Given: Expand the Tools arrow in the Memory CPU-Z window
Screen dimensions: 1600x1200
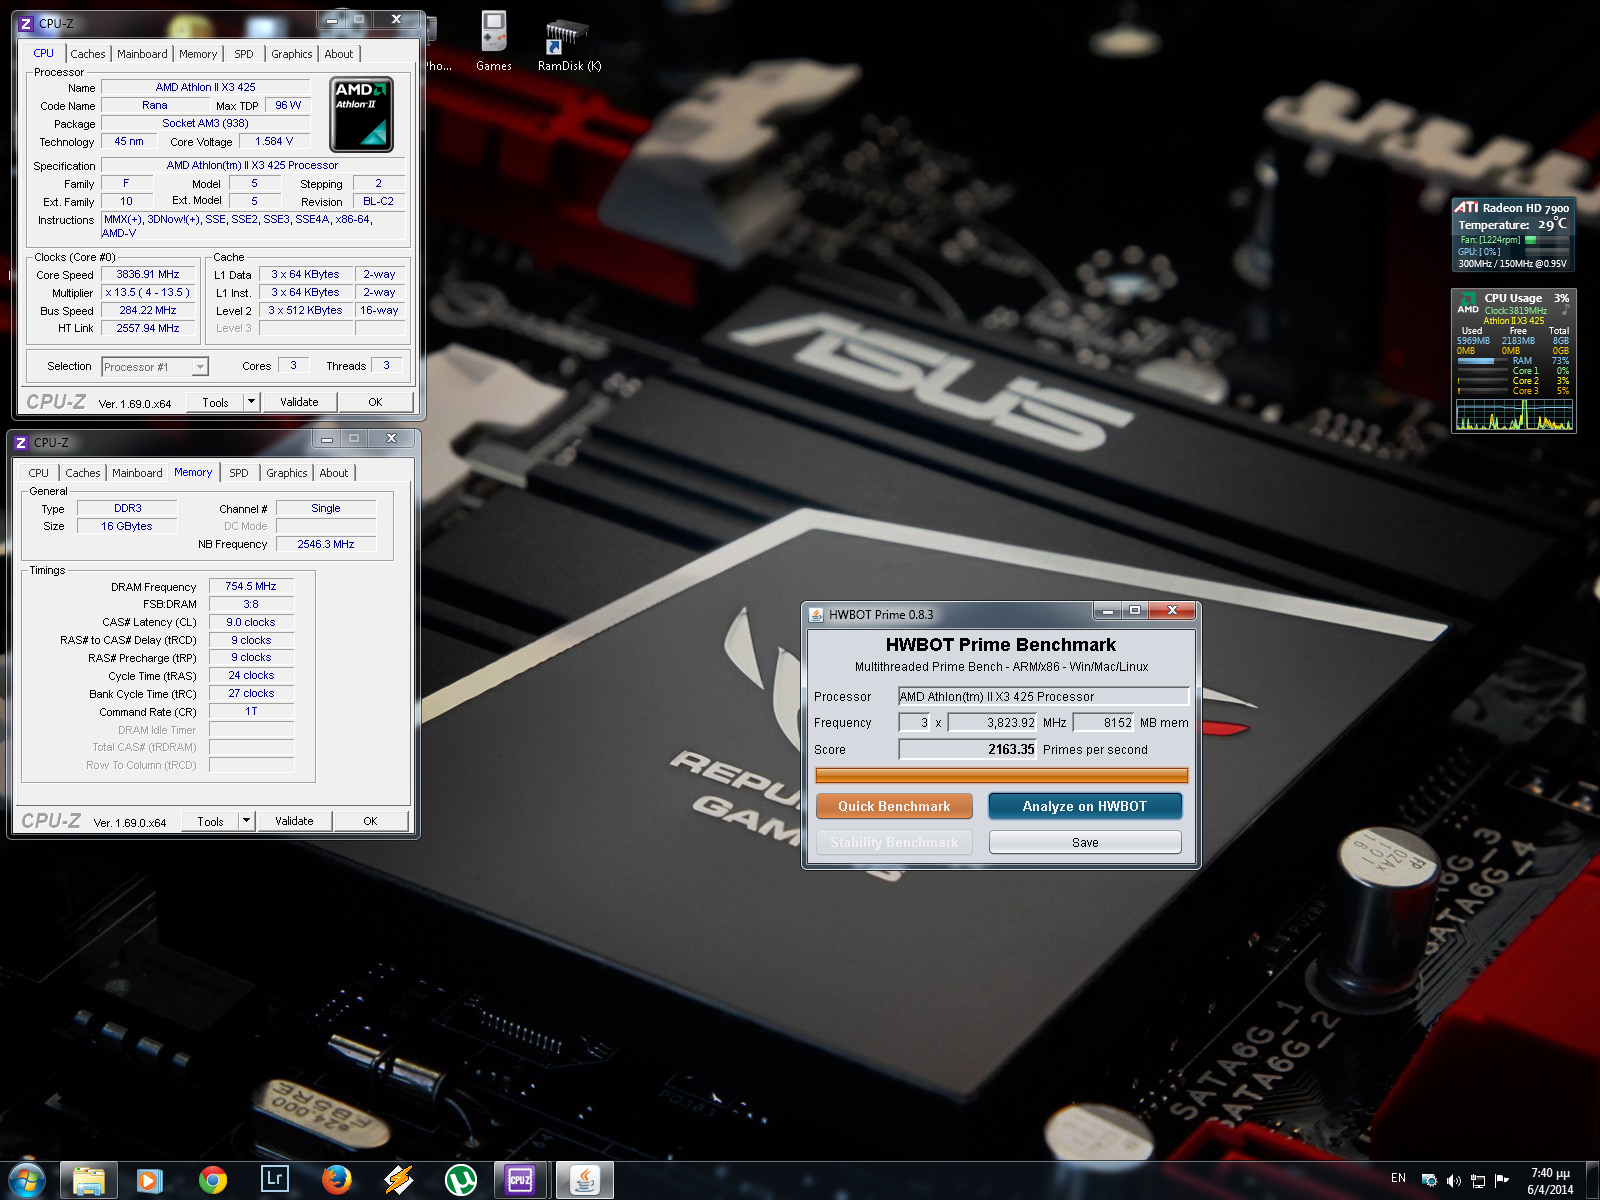Looking at the screenshot, I should coord(246,821).
